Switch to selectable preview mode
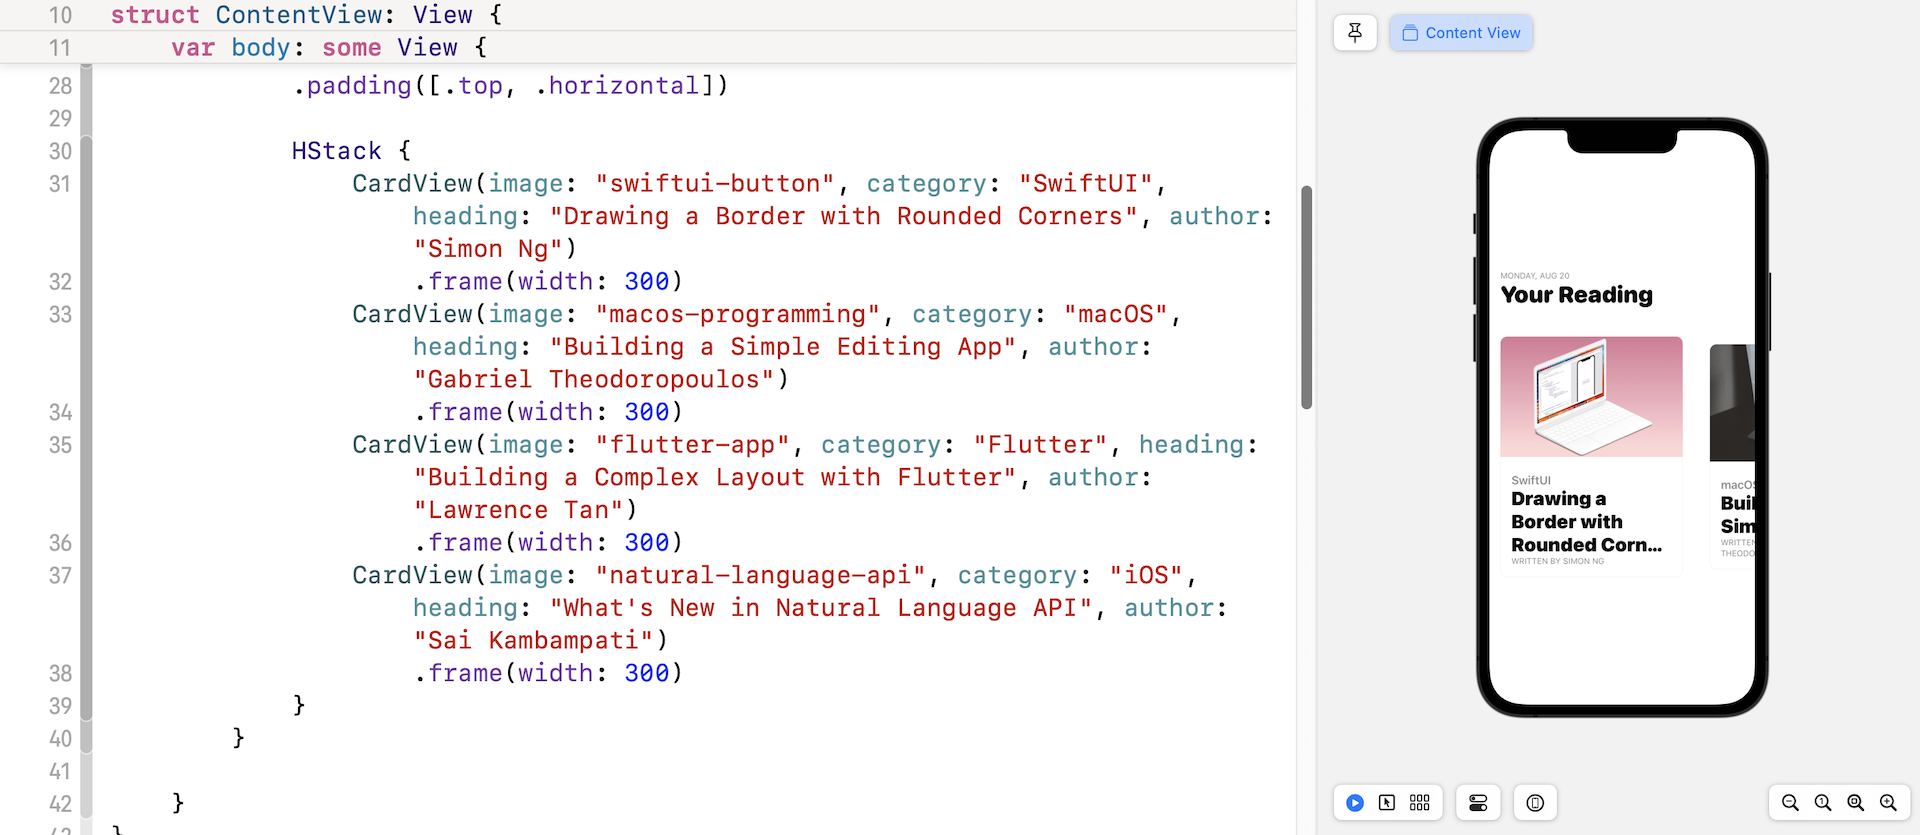This screenshot has height=835, width=1920. coord(1387,803)
